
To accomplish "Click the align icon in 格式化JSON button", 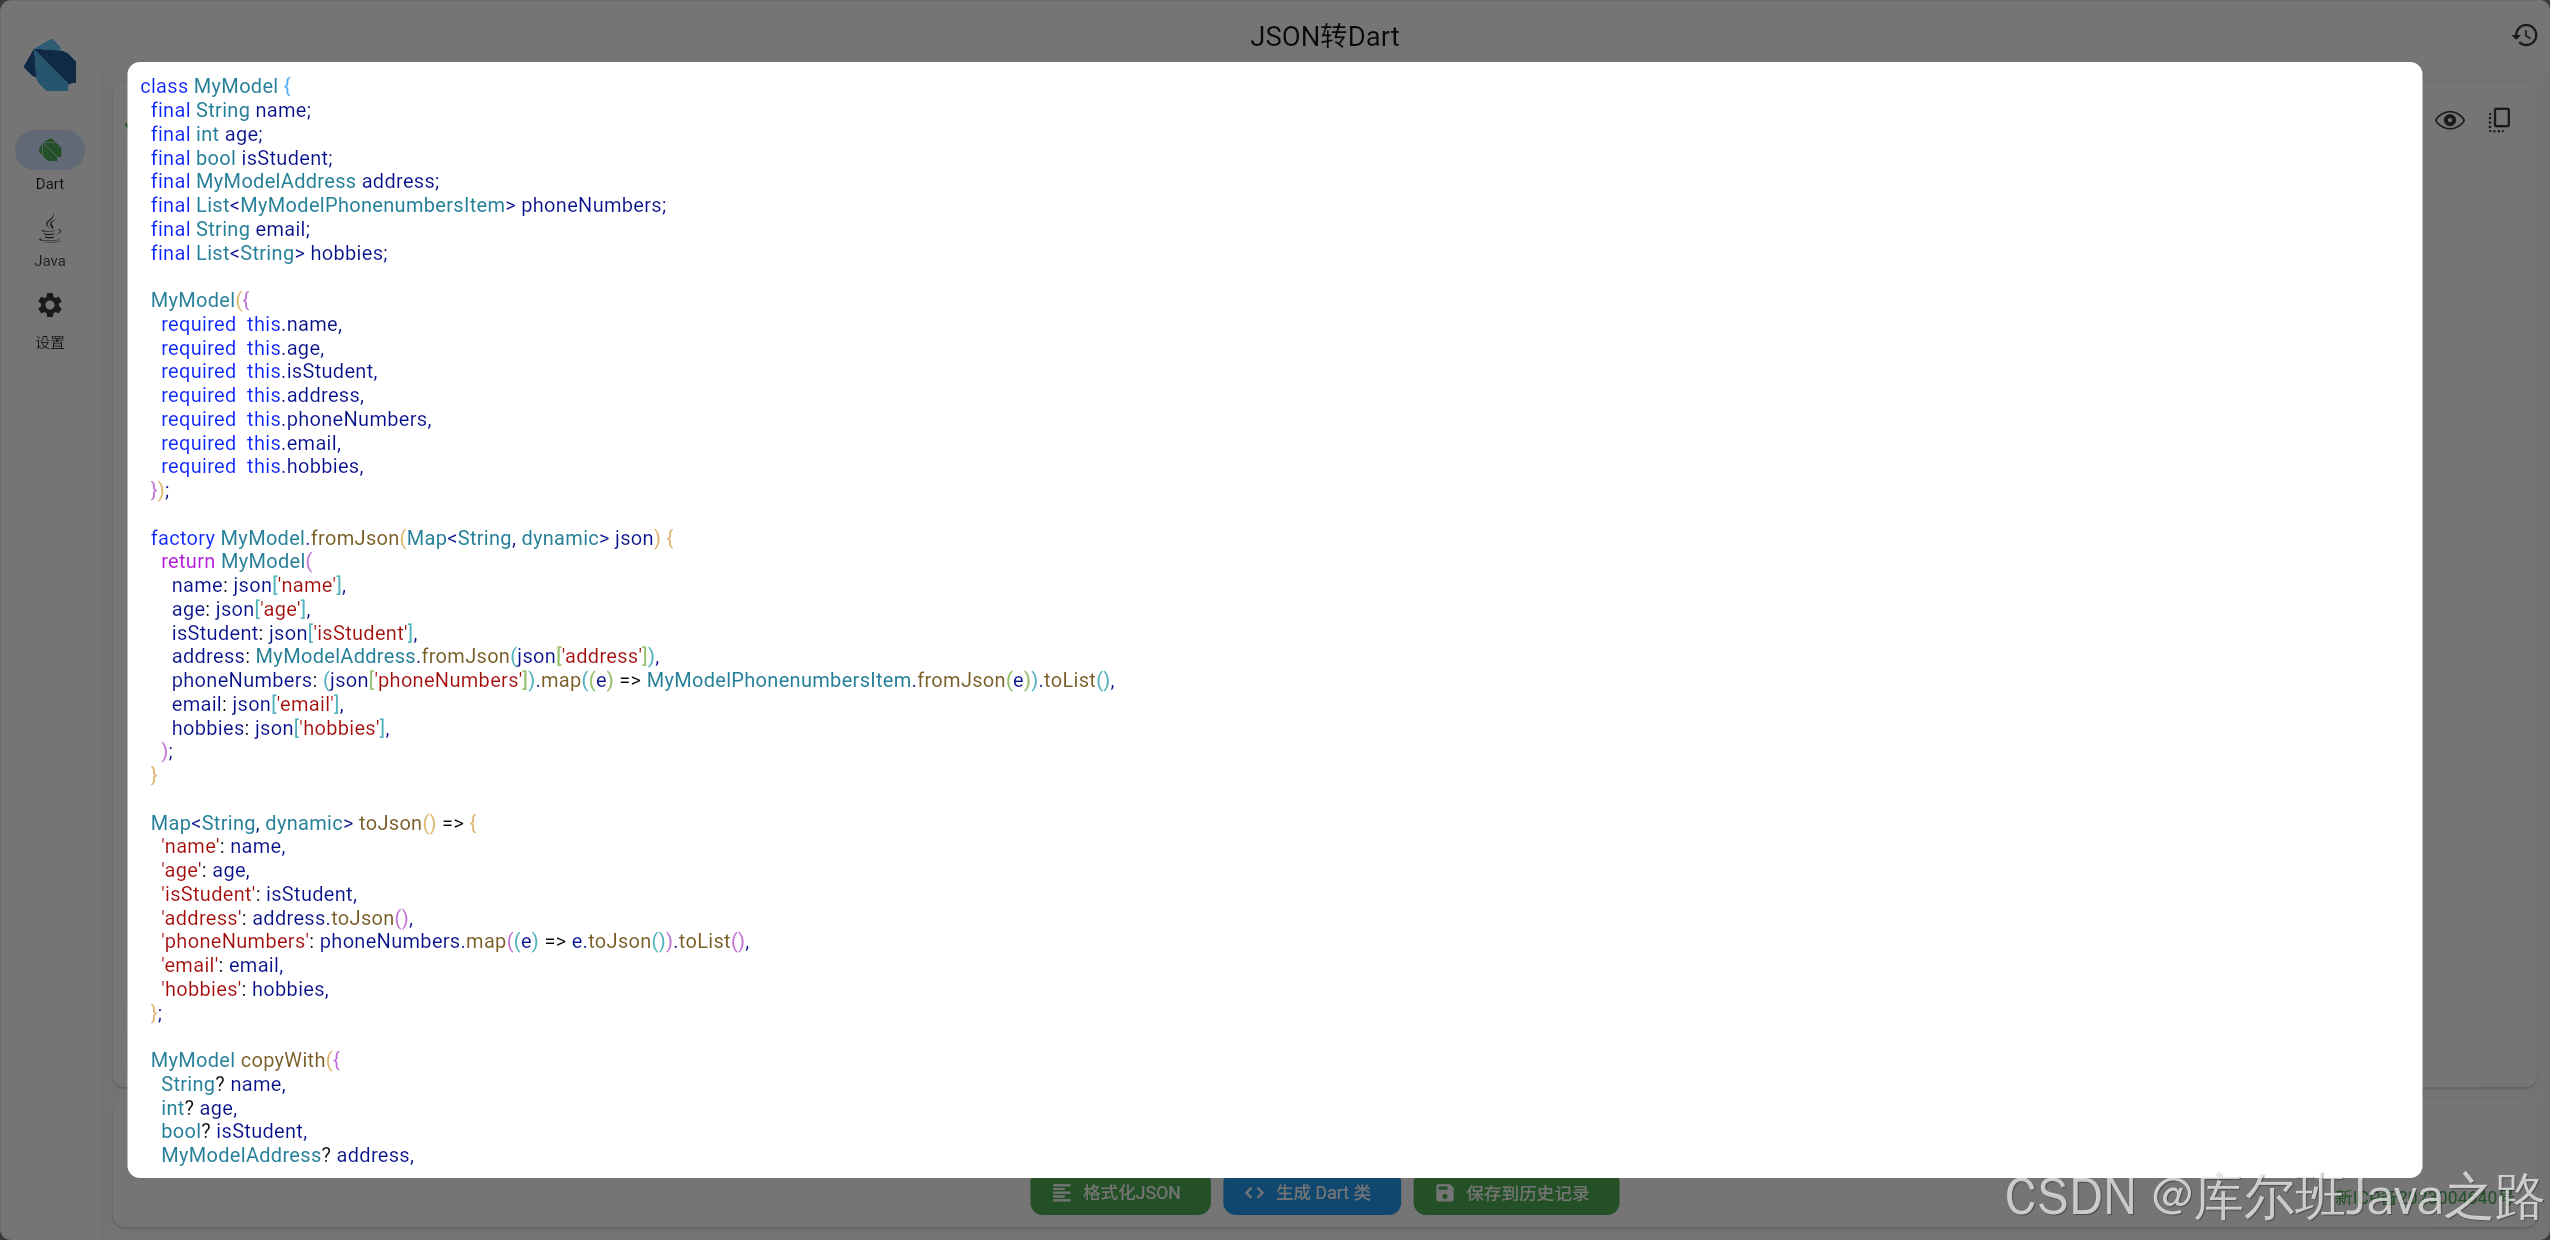I will pyautogui.click(x=1062, y=1193).
